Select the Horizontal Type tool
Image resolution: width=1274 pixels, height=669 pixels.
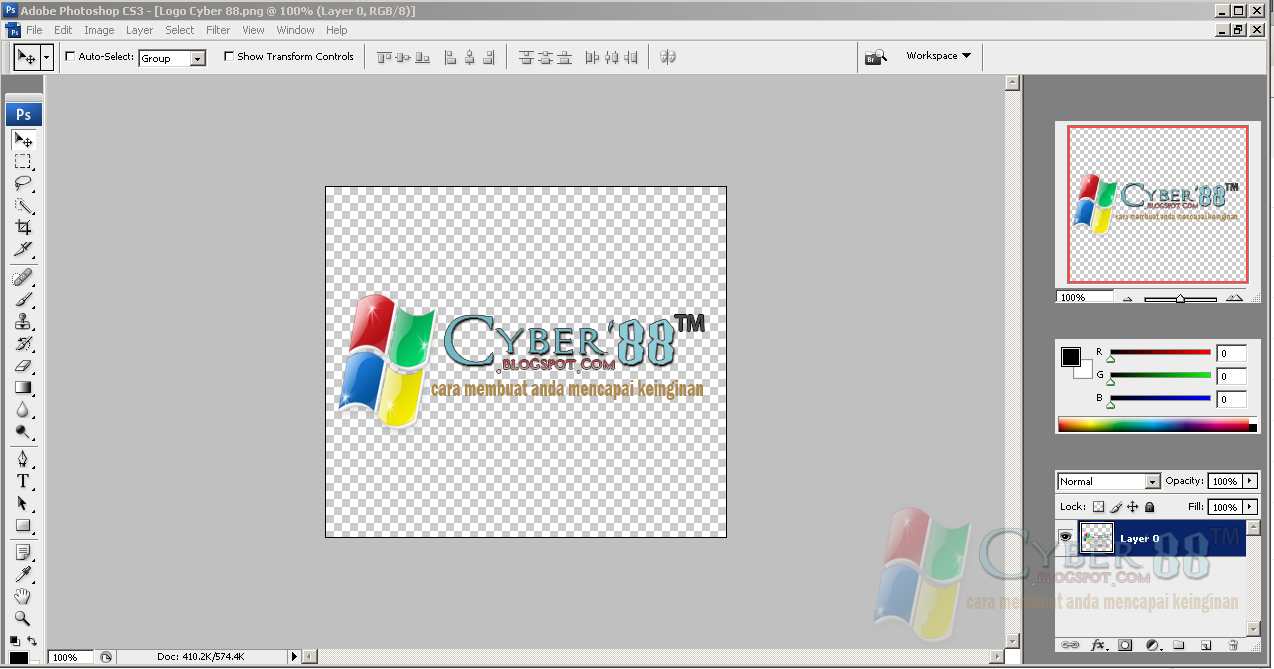(23, 481)
